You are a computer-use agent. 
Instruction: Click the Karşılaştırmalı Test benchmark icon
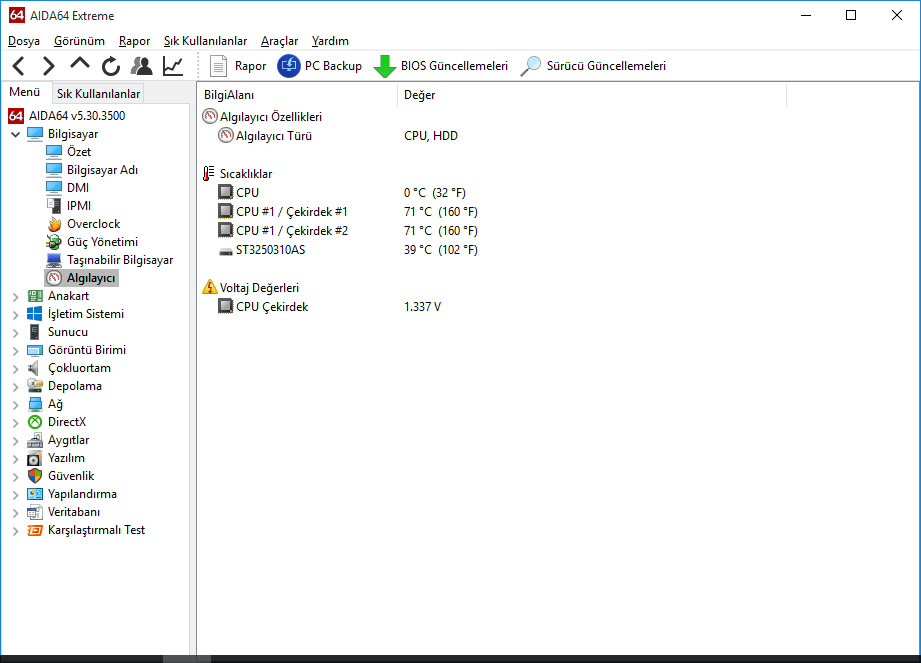(x=35, y=530)
